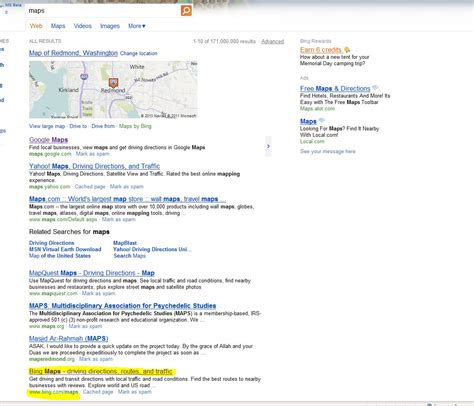Click the icon beside the Maps Local.com ad

321,120
